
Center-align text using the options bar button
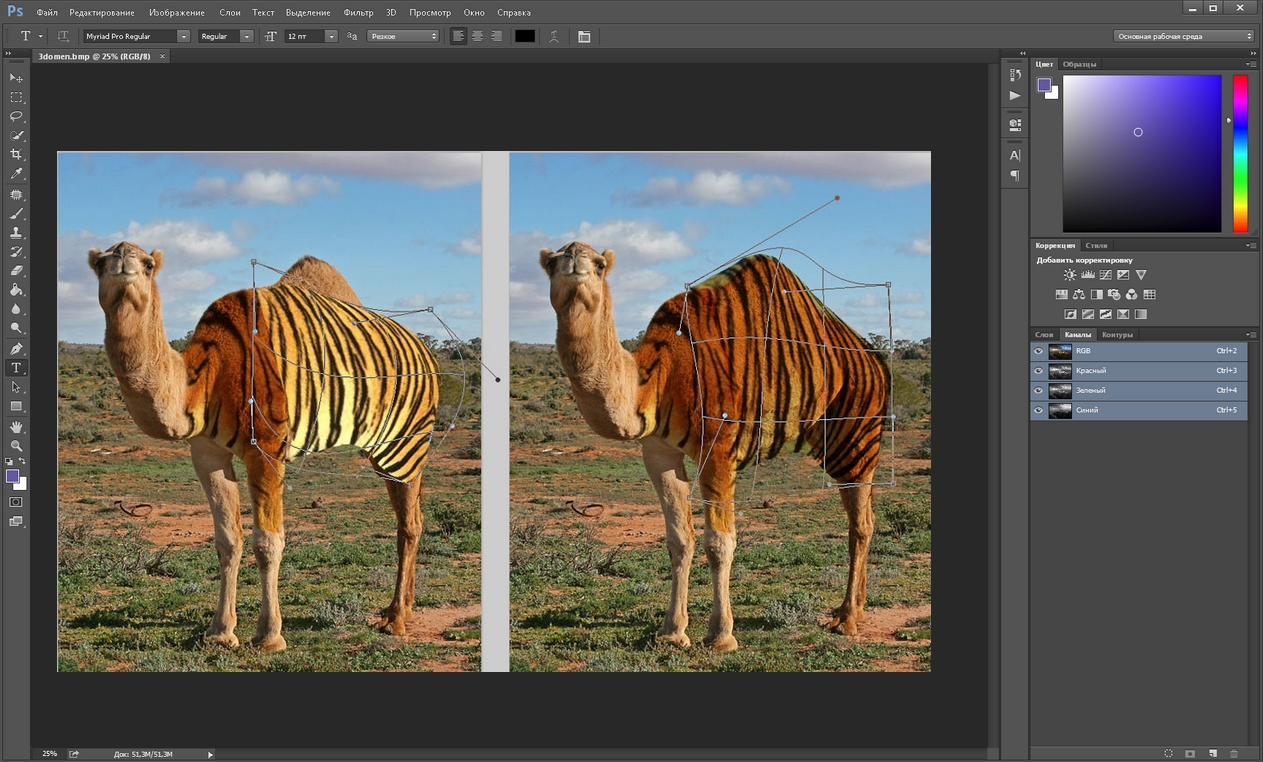(477, 36)
